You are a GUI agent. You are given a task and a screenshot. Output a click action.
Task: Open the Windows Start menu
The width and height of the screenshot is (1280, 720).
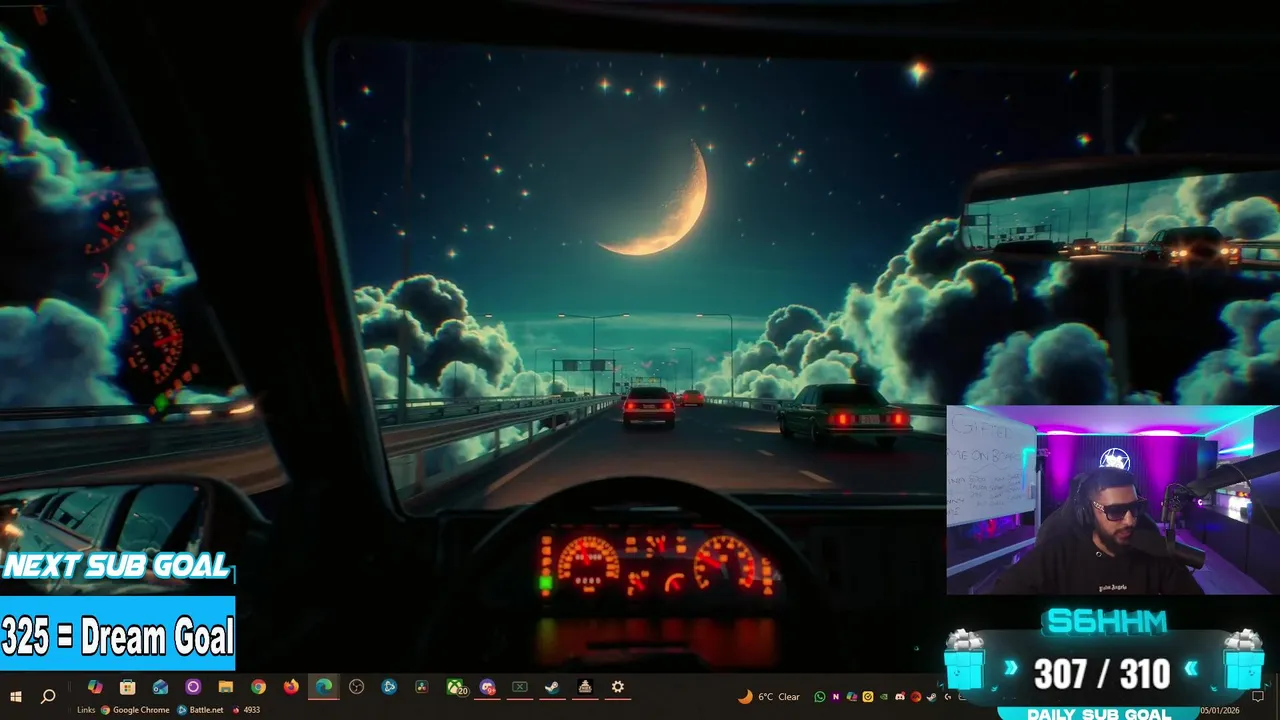coord(16,696)
